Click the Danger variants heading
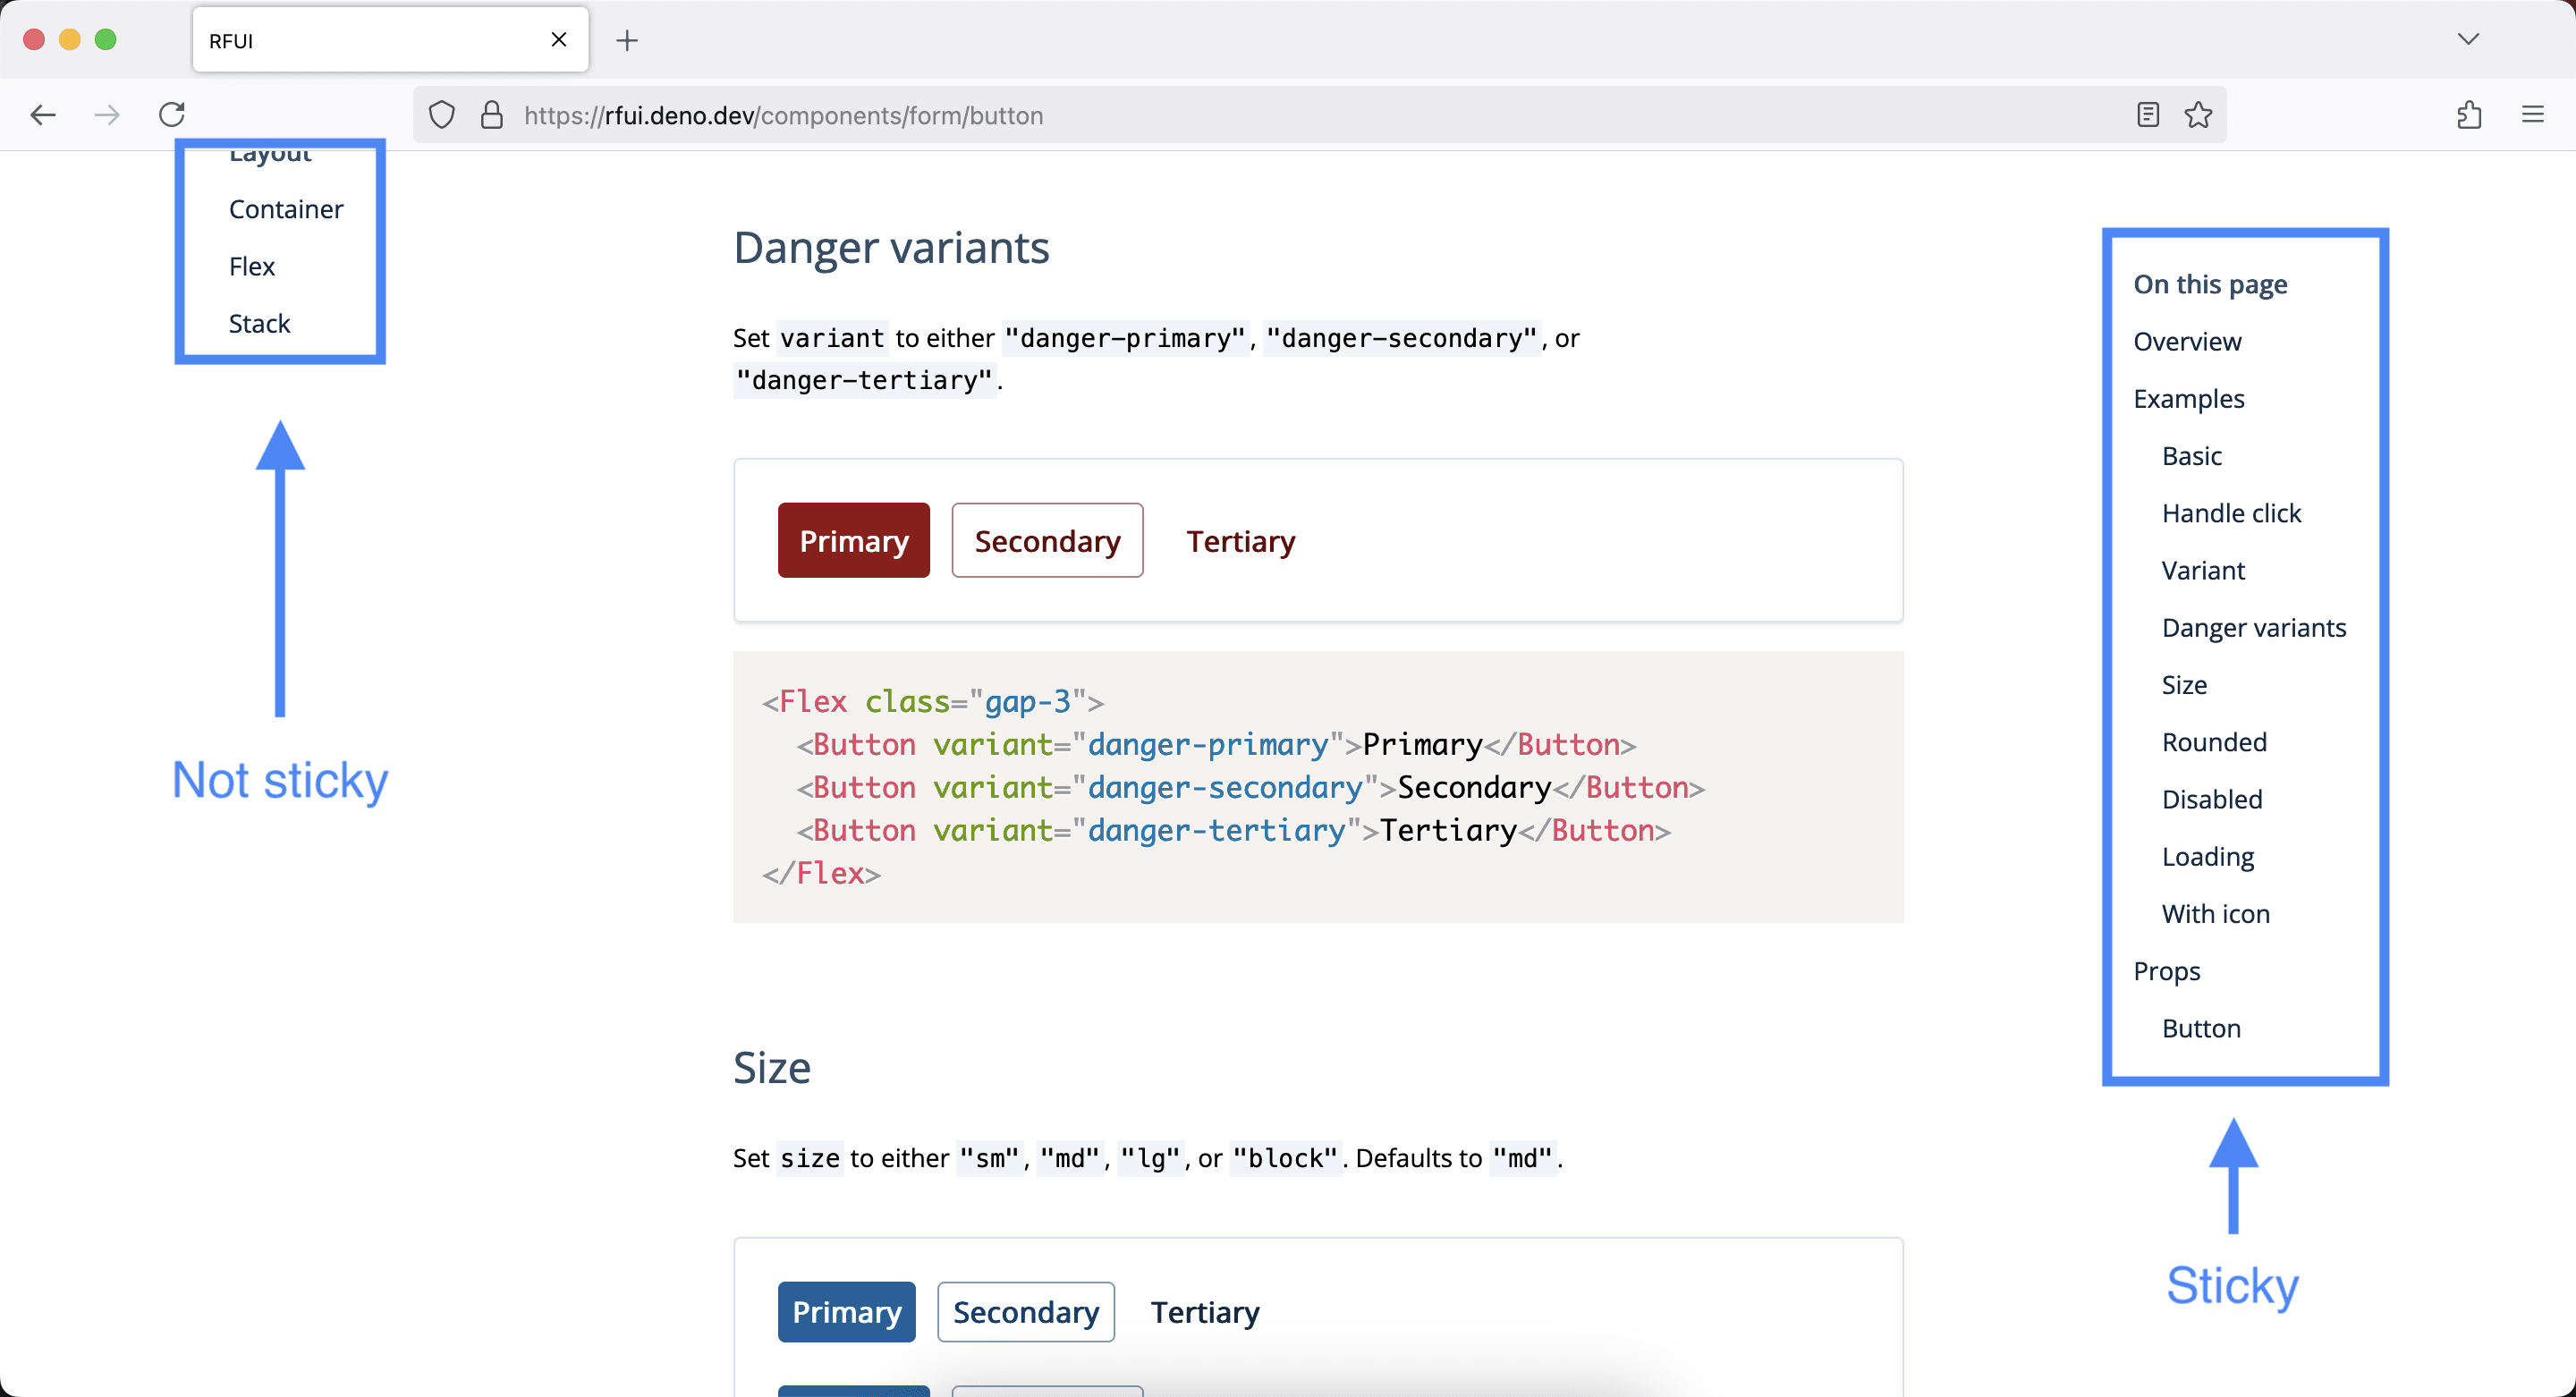2576x1397 pixels. point(891,247)
